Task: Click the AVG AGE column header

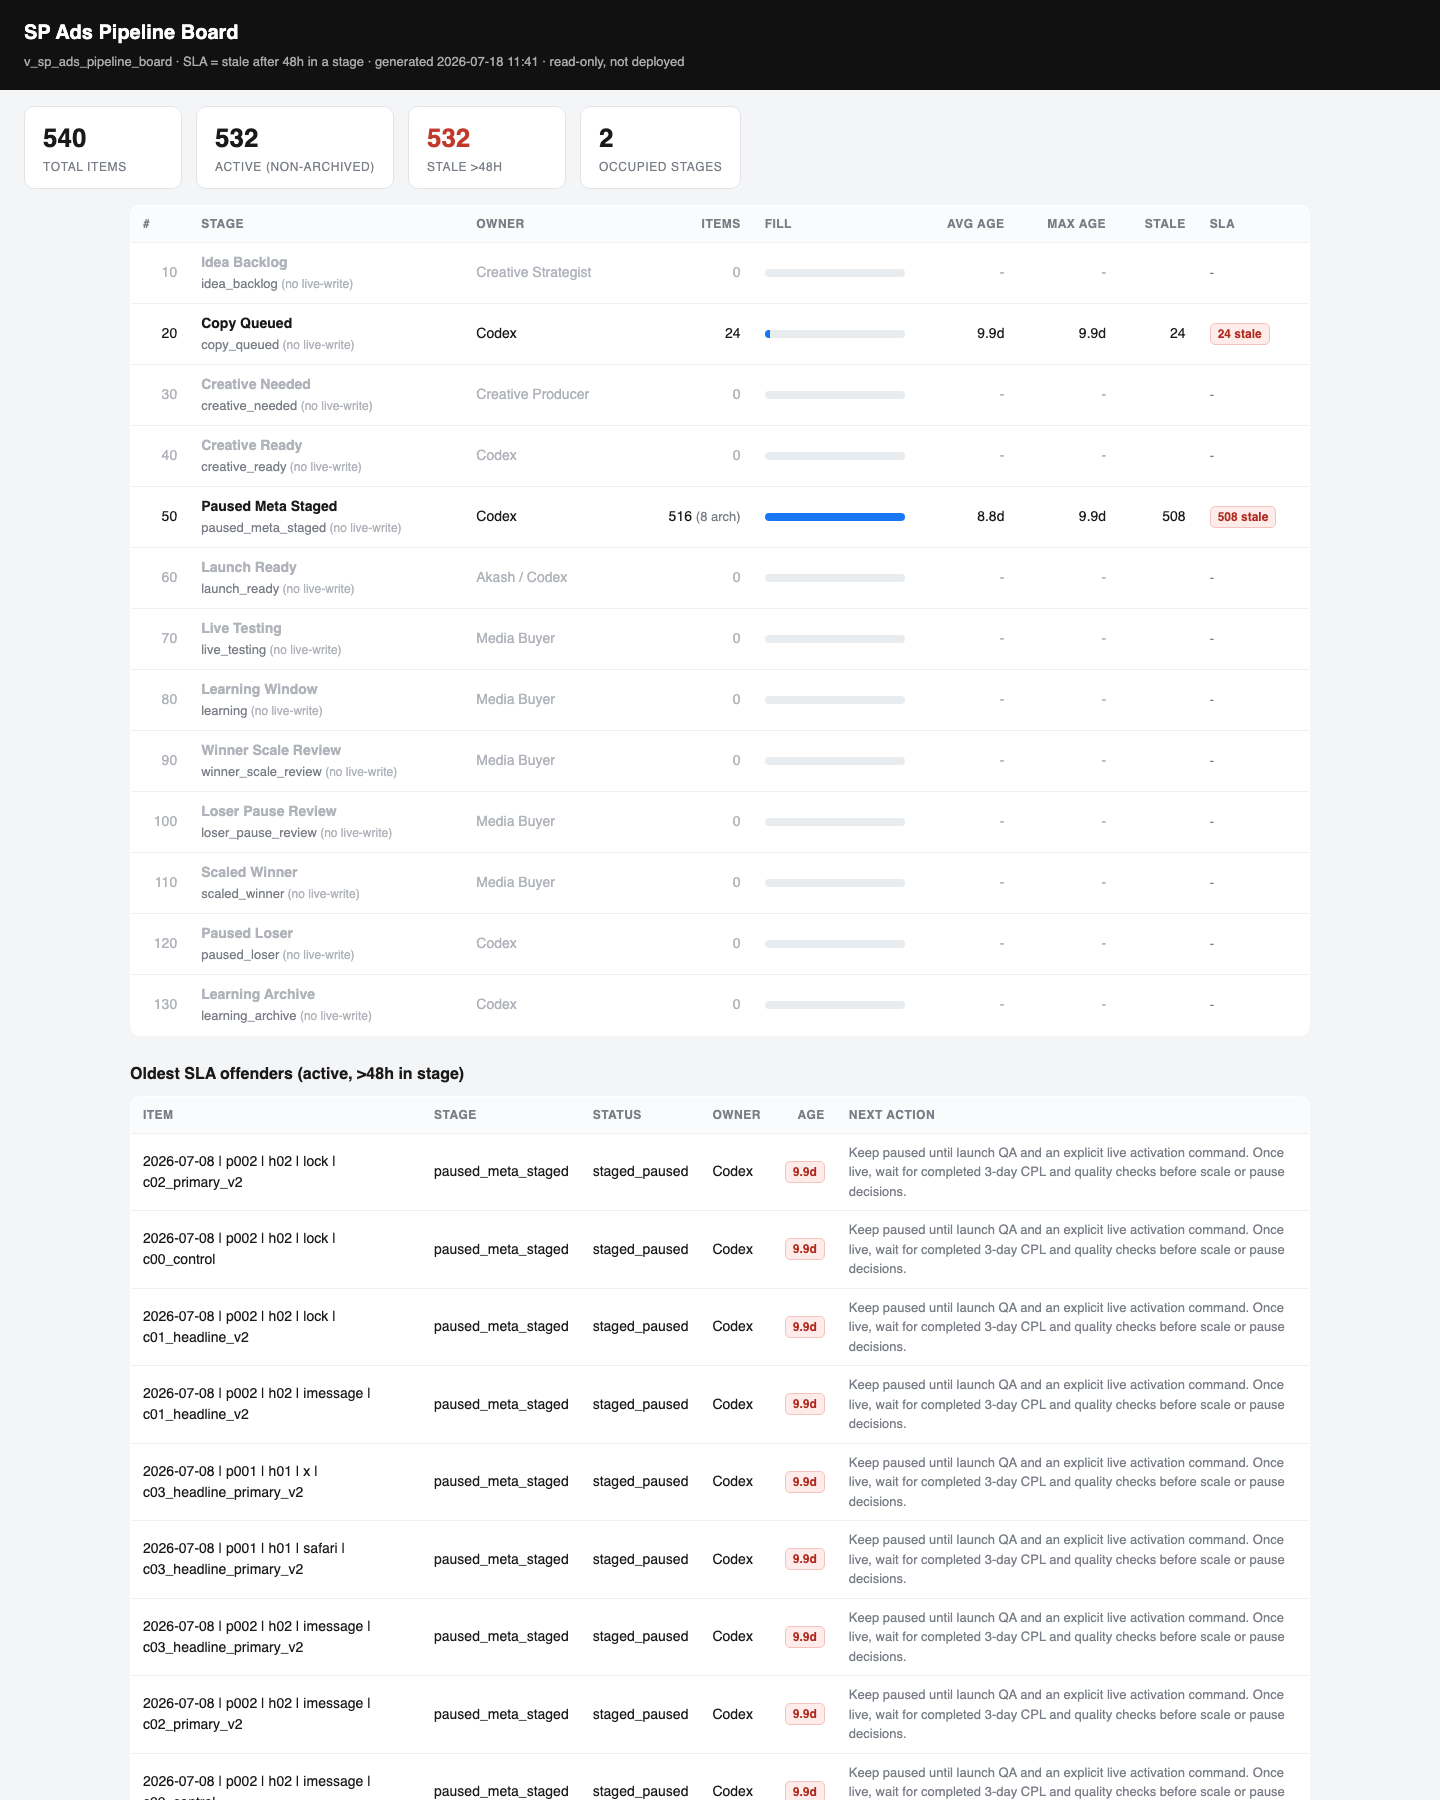Action: tap(975, 224)
